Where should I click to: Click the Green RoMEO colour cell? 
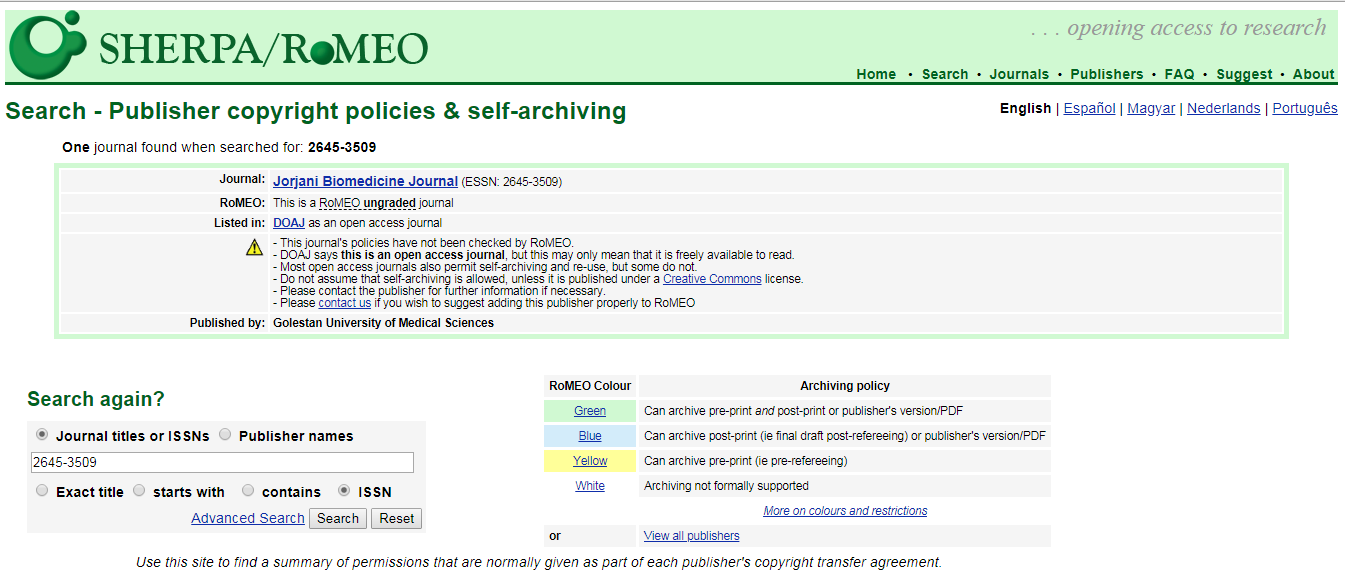pyautogui.click(x=590, y=411)
